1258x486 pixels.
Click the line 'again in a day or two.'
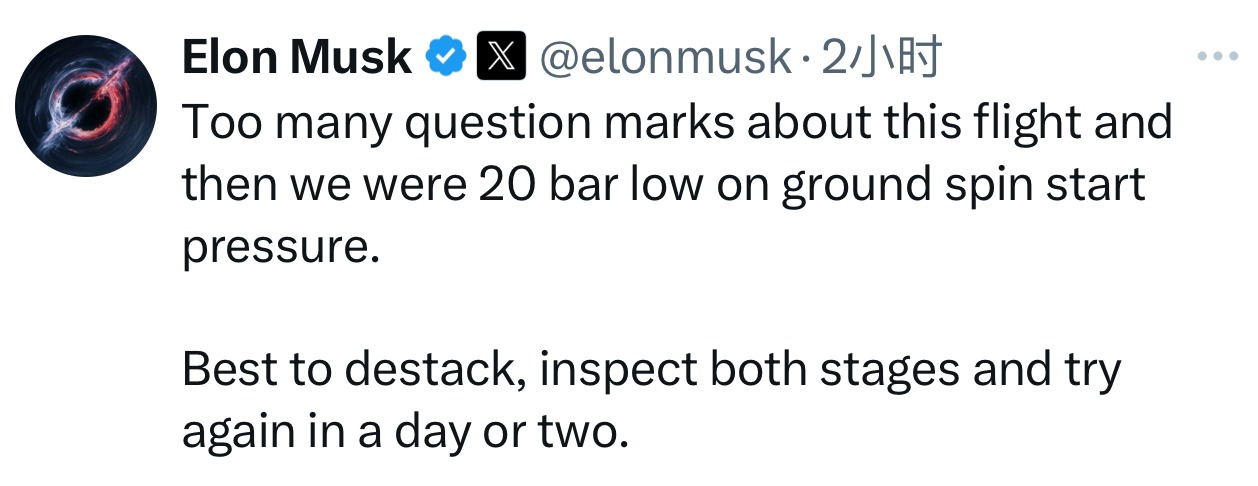pos(406,433)
